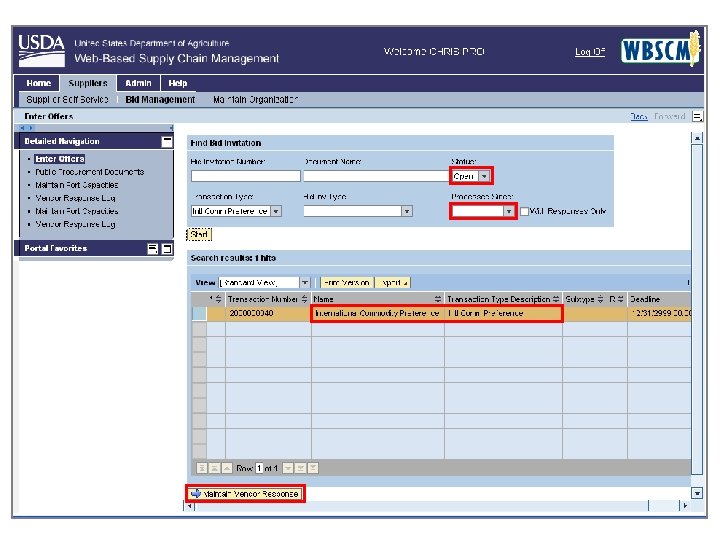Image resolution: width=720 pixels, height=540 pixels.
Task: Click navigation panel left arrow icon
Action: [x=22, y=128]
